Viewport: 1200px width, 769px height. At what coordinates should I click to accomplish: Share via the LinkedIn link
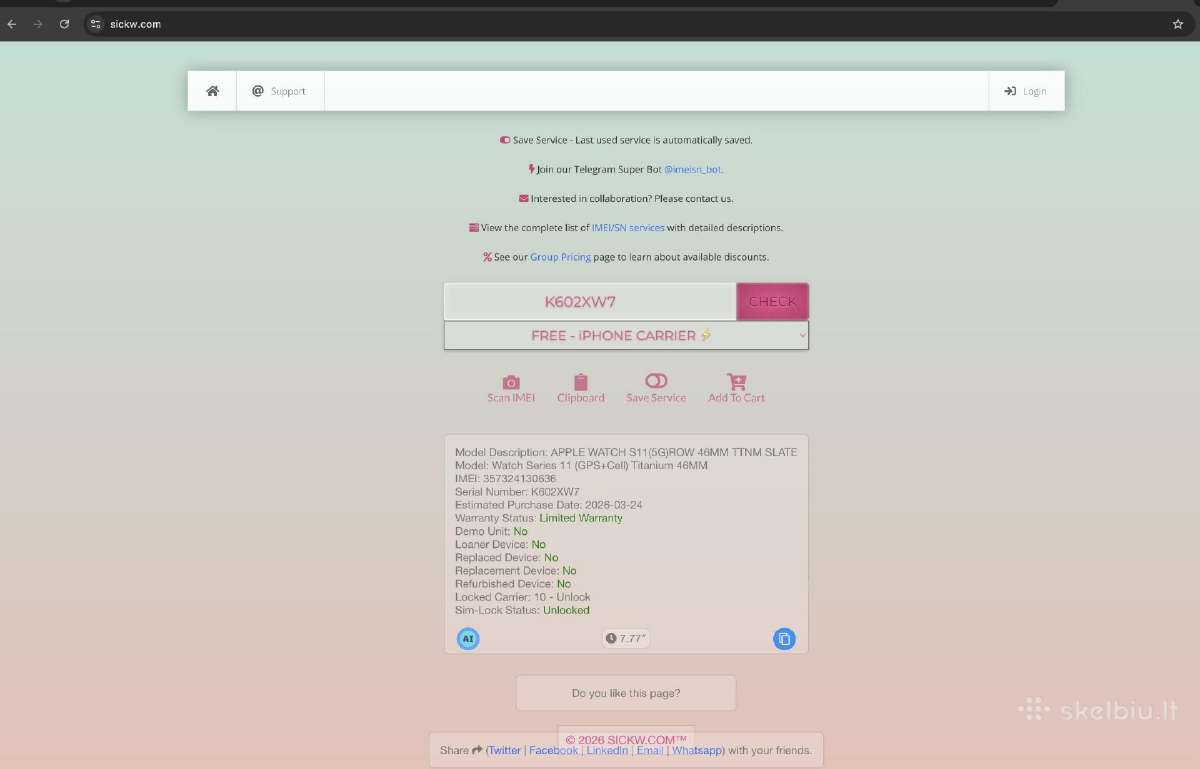coord(607,750)
